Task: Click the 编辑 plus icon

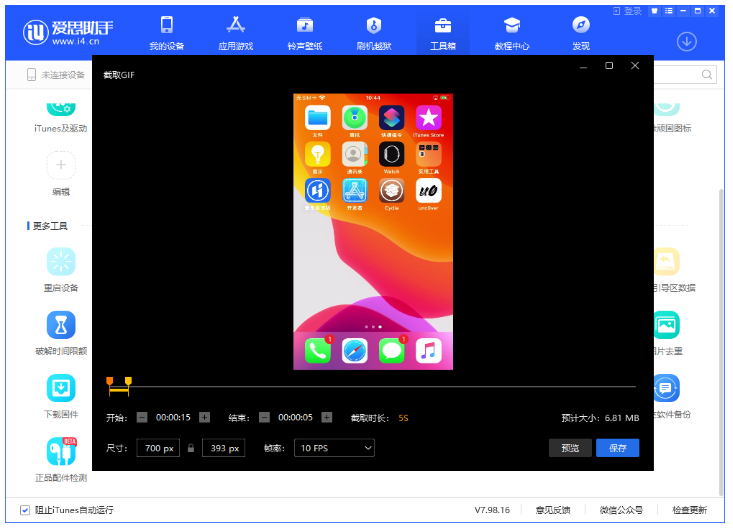Action: pos(61,165)
